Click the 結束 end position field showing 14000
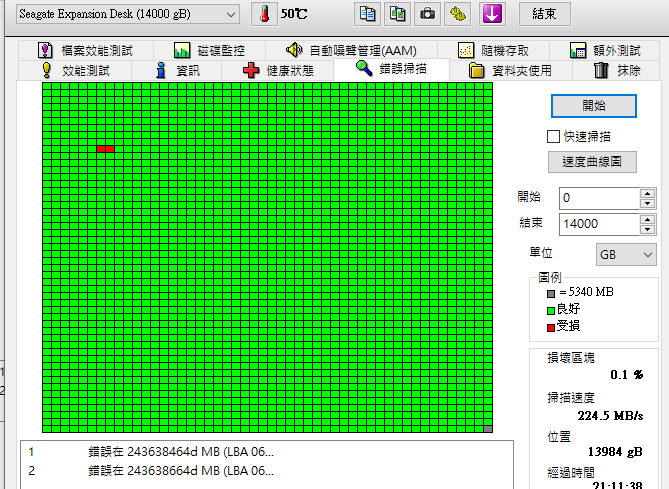 click(x=599, y=224)
